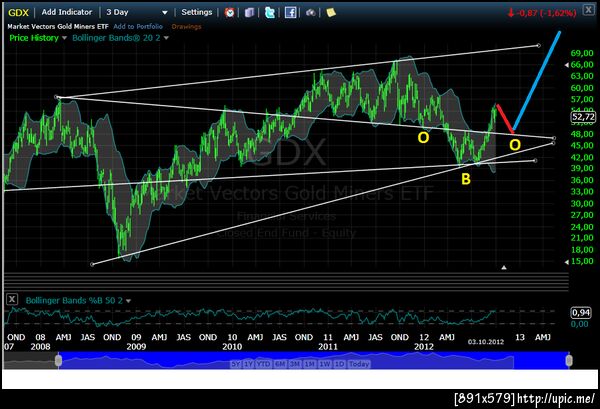The height and width of the screenshot is (409, 600).
Task: Click Market Vectors Gold Miners ETF title
Action: [58, 26]
